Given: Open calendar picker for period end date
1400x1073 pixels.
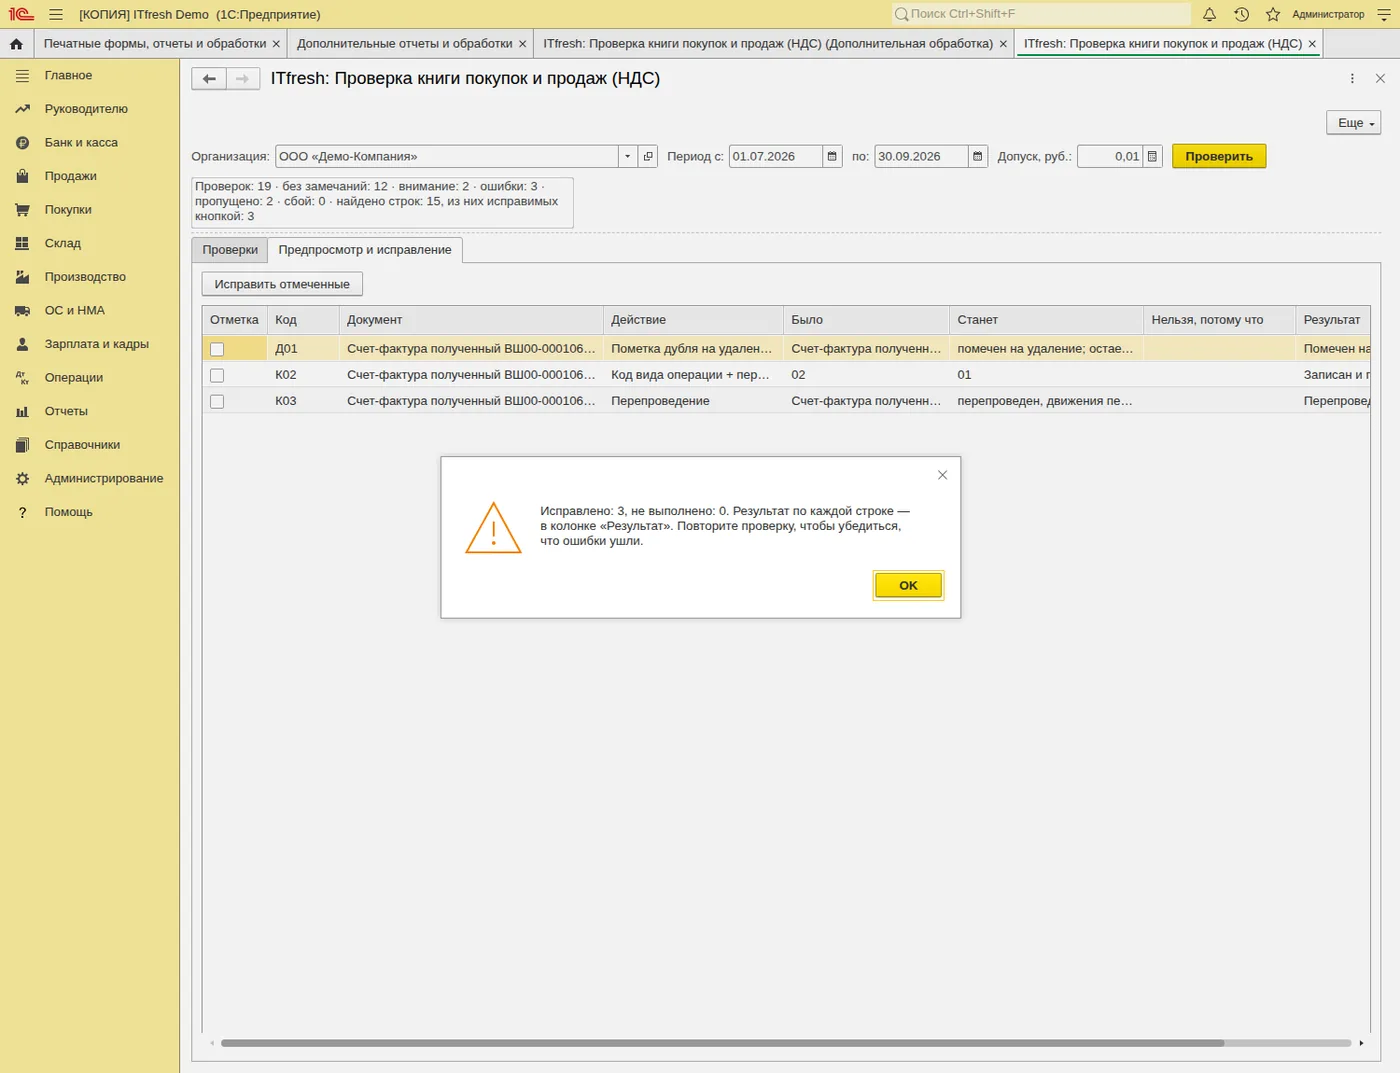Looking at the screenshot, I should click(978, 156).
